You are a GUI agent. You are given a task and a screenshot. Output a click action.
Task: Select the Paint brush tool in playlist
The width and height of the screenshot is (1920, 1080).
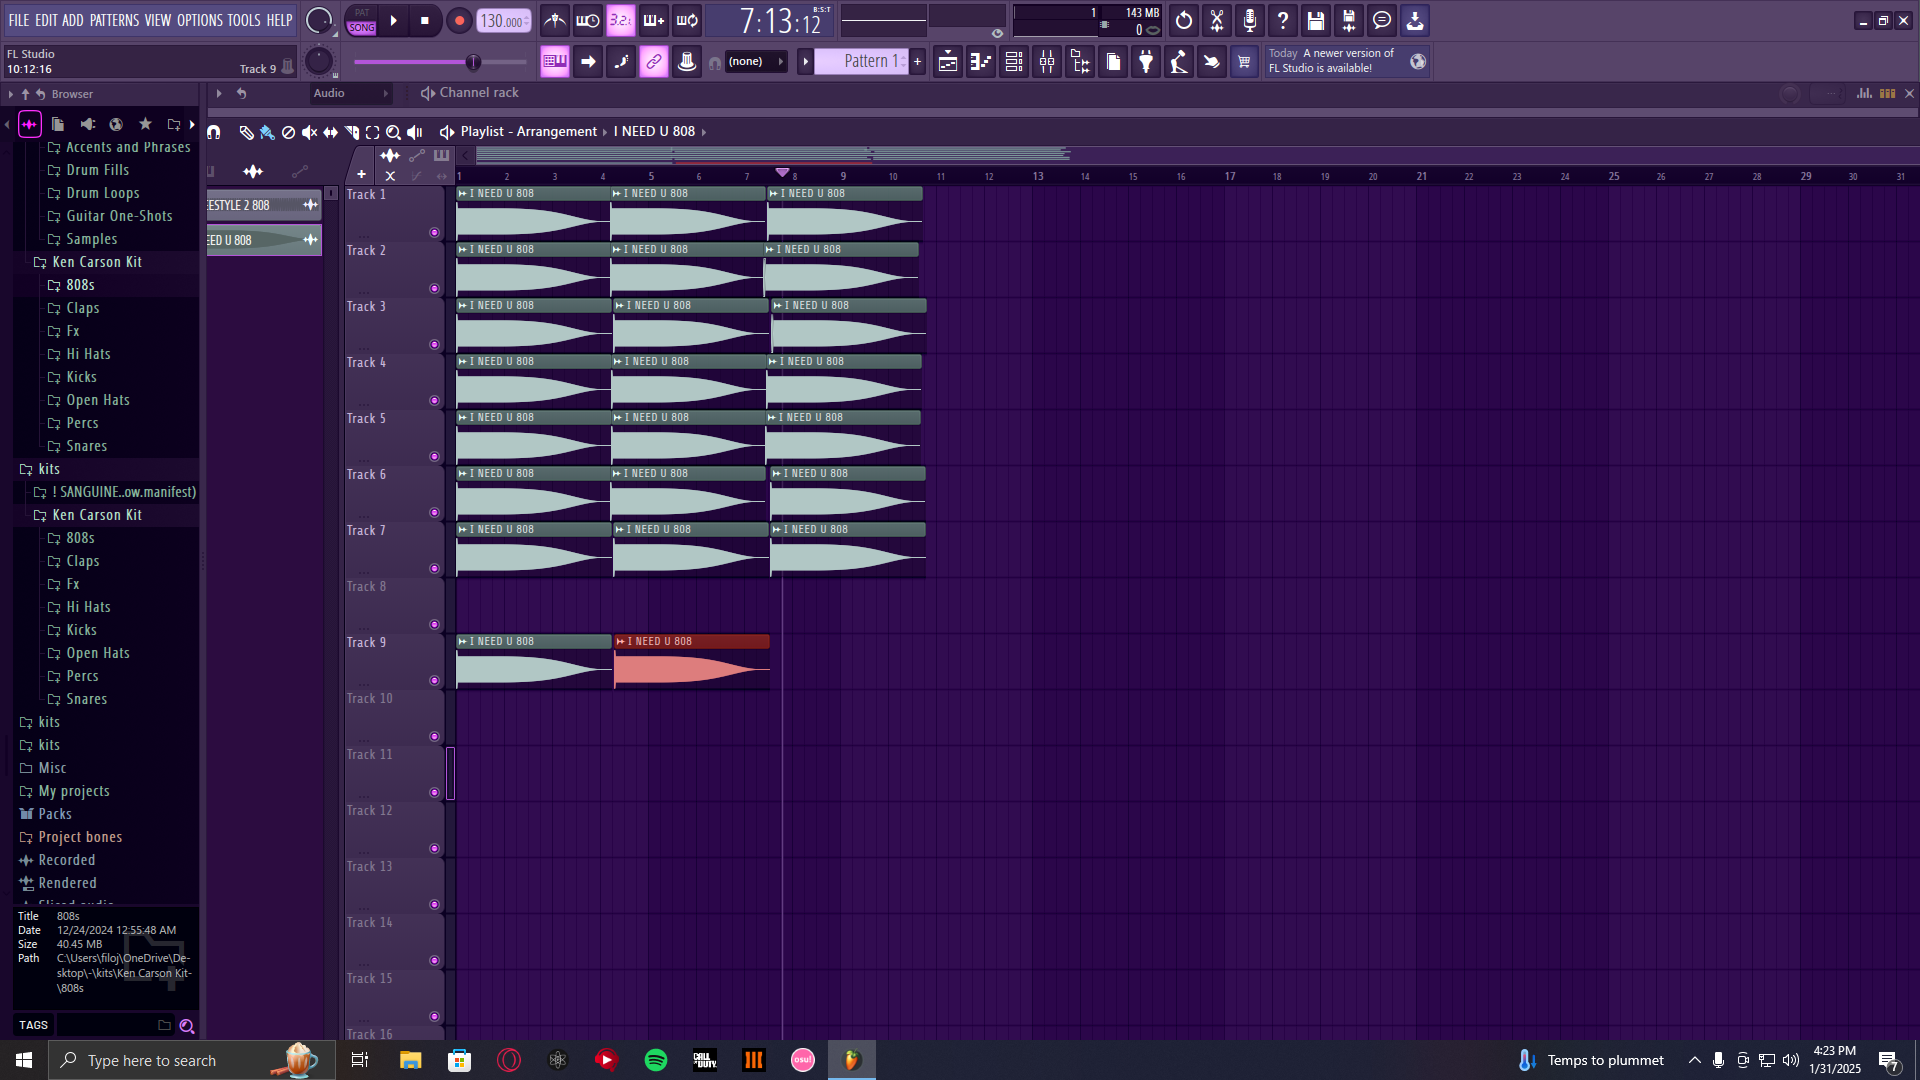click(x=267, y=132)
